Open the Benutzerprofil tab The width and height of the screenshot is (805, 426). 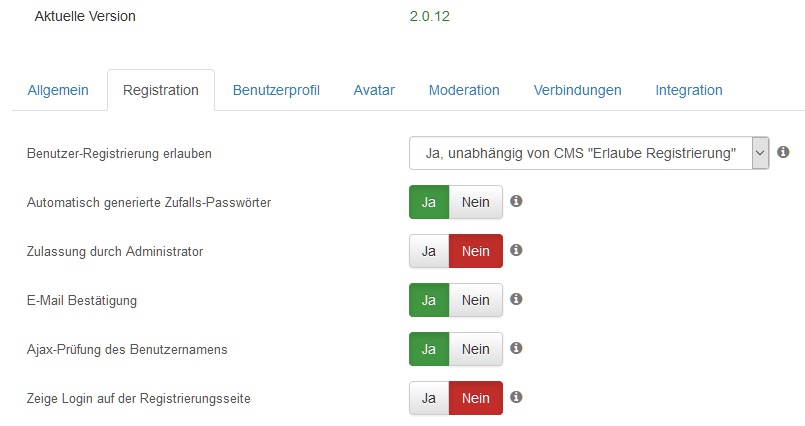click(276, 90)
